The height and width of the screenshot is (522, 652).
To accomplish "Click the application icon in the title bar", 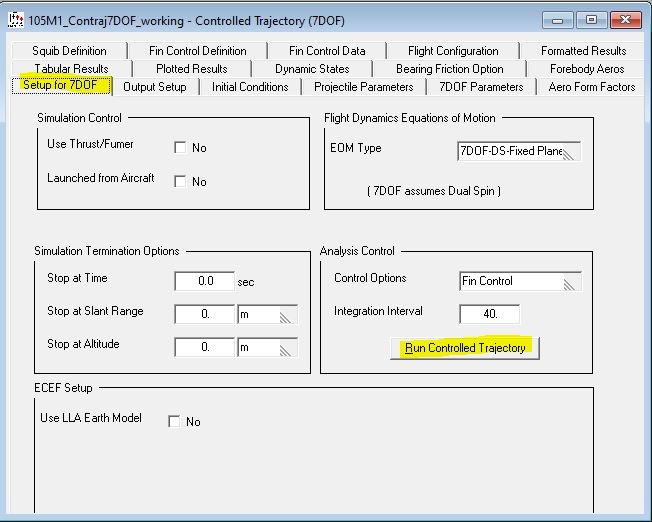I will (x=15, y=20).
